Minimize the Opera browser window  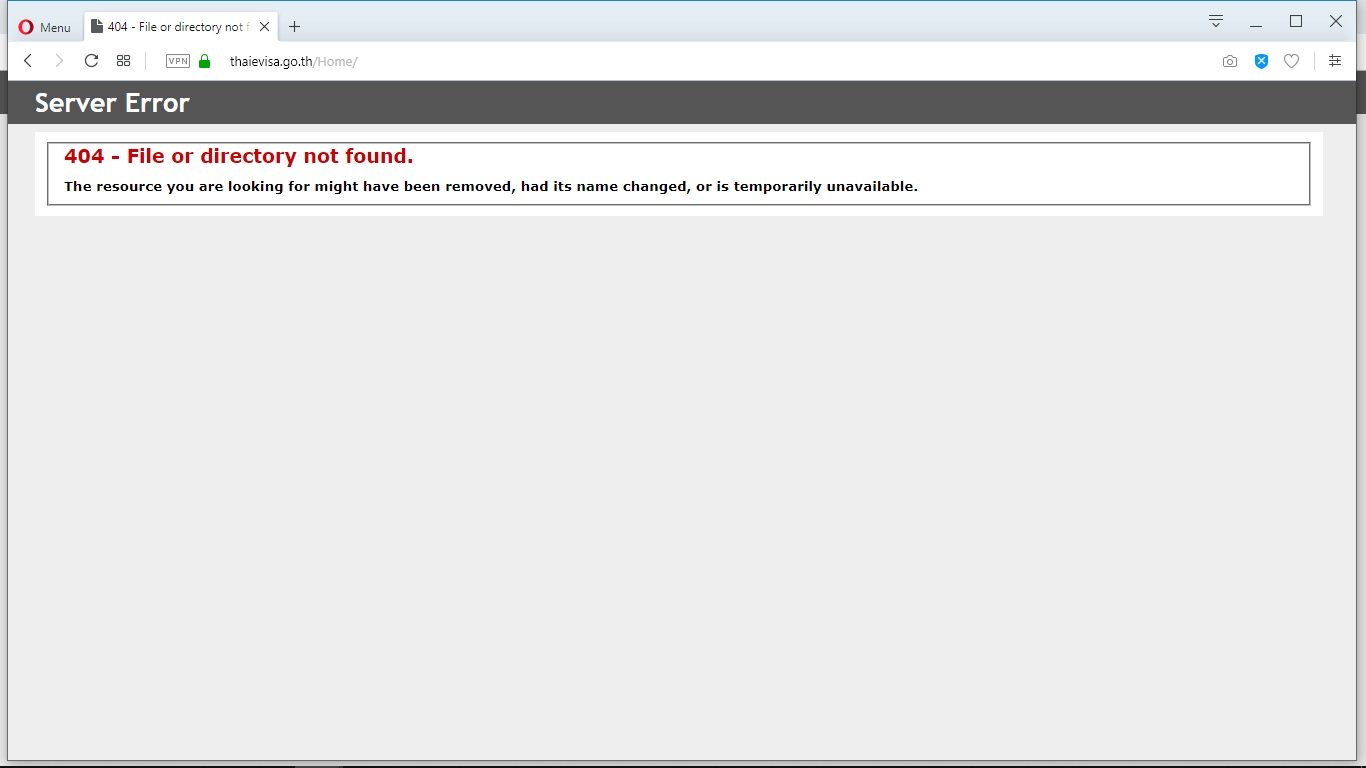pyautogui.click(x=1256, y=22)
